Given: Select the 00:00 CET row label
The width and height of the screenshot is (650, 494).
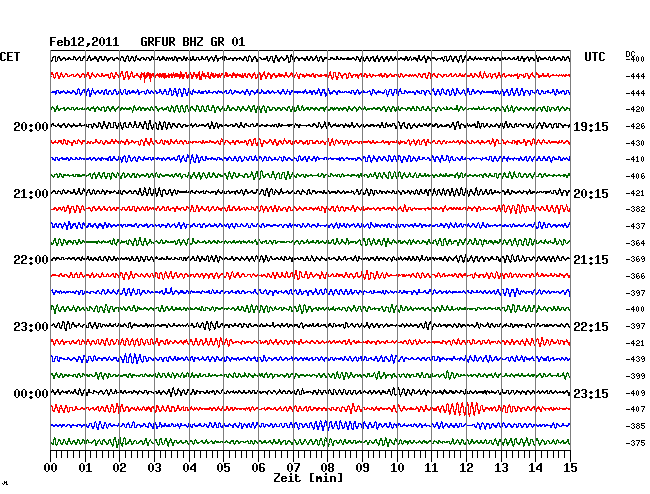Looking at the screenshot, I should (31, 394).
